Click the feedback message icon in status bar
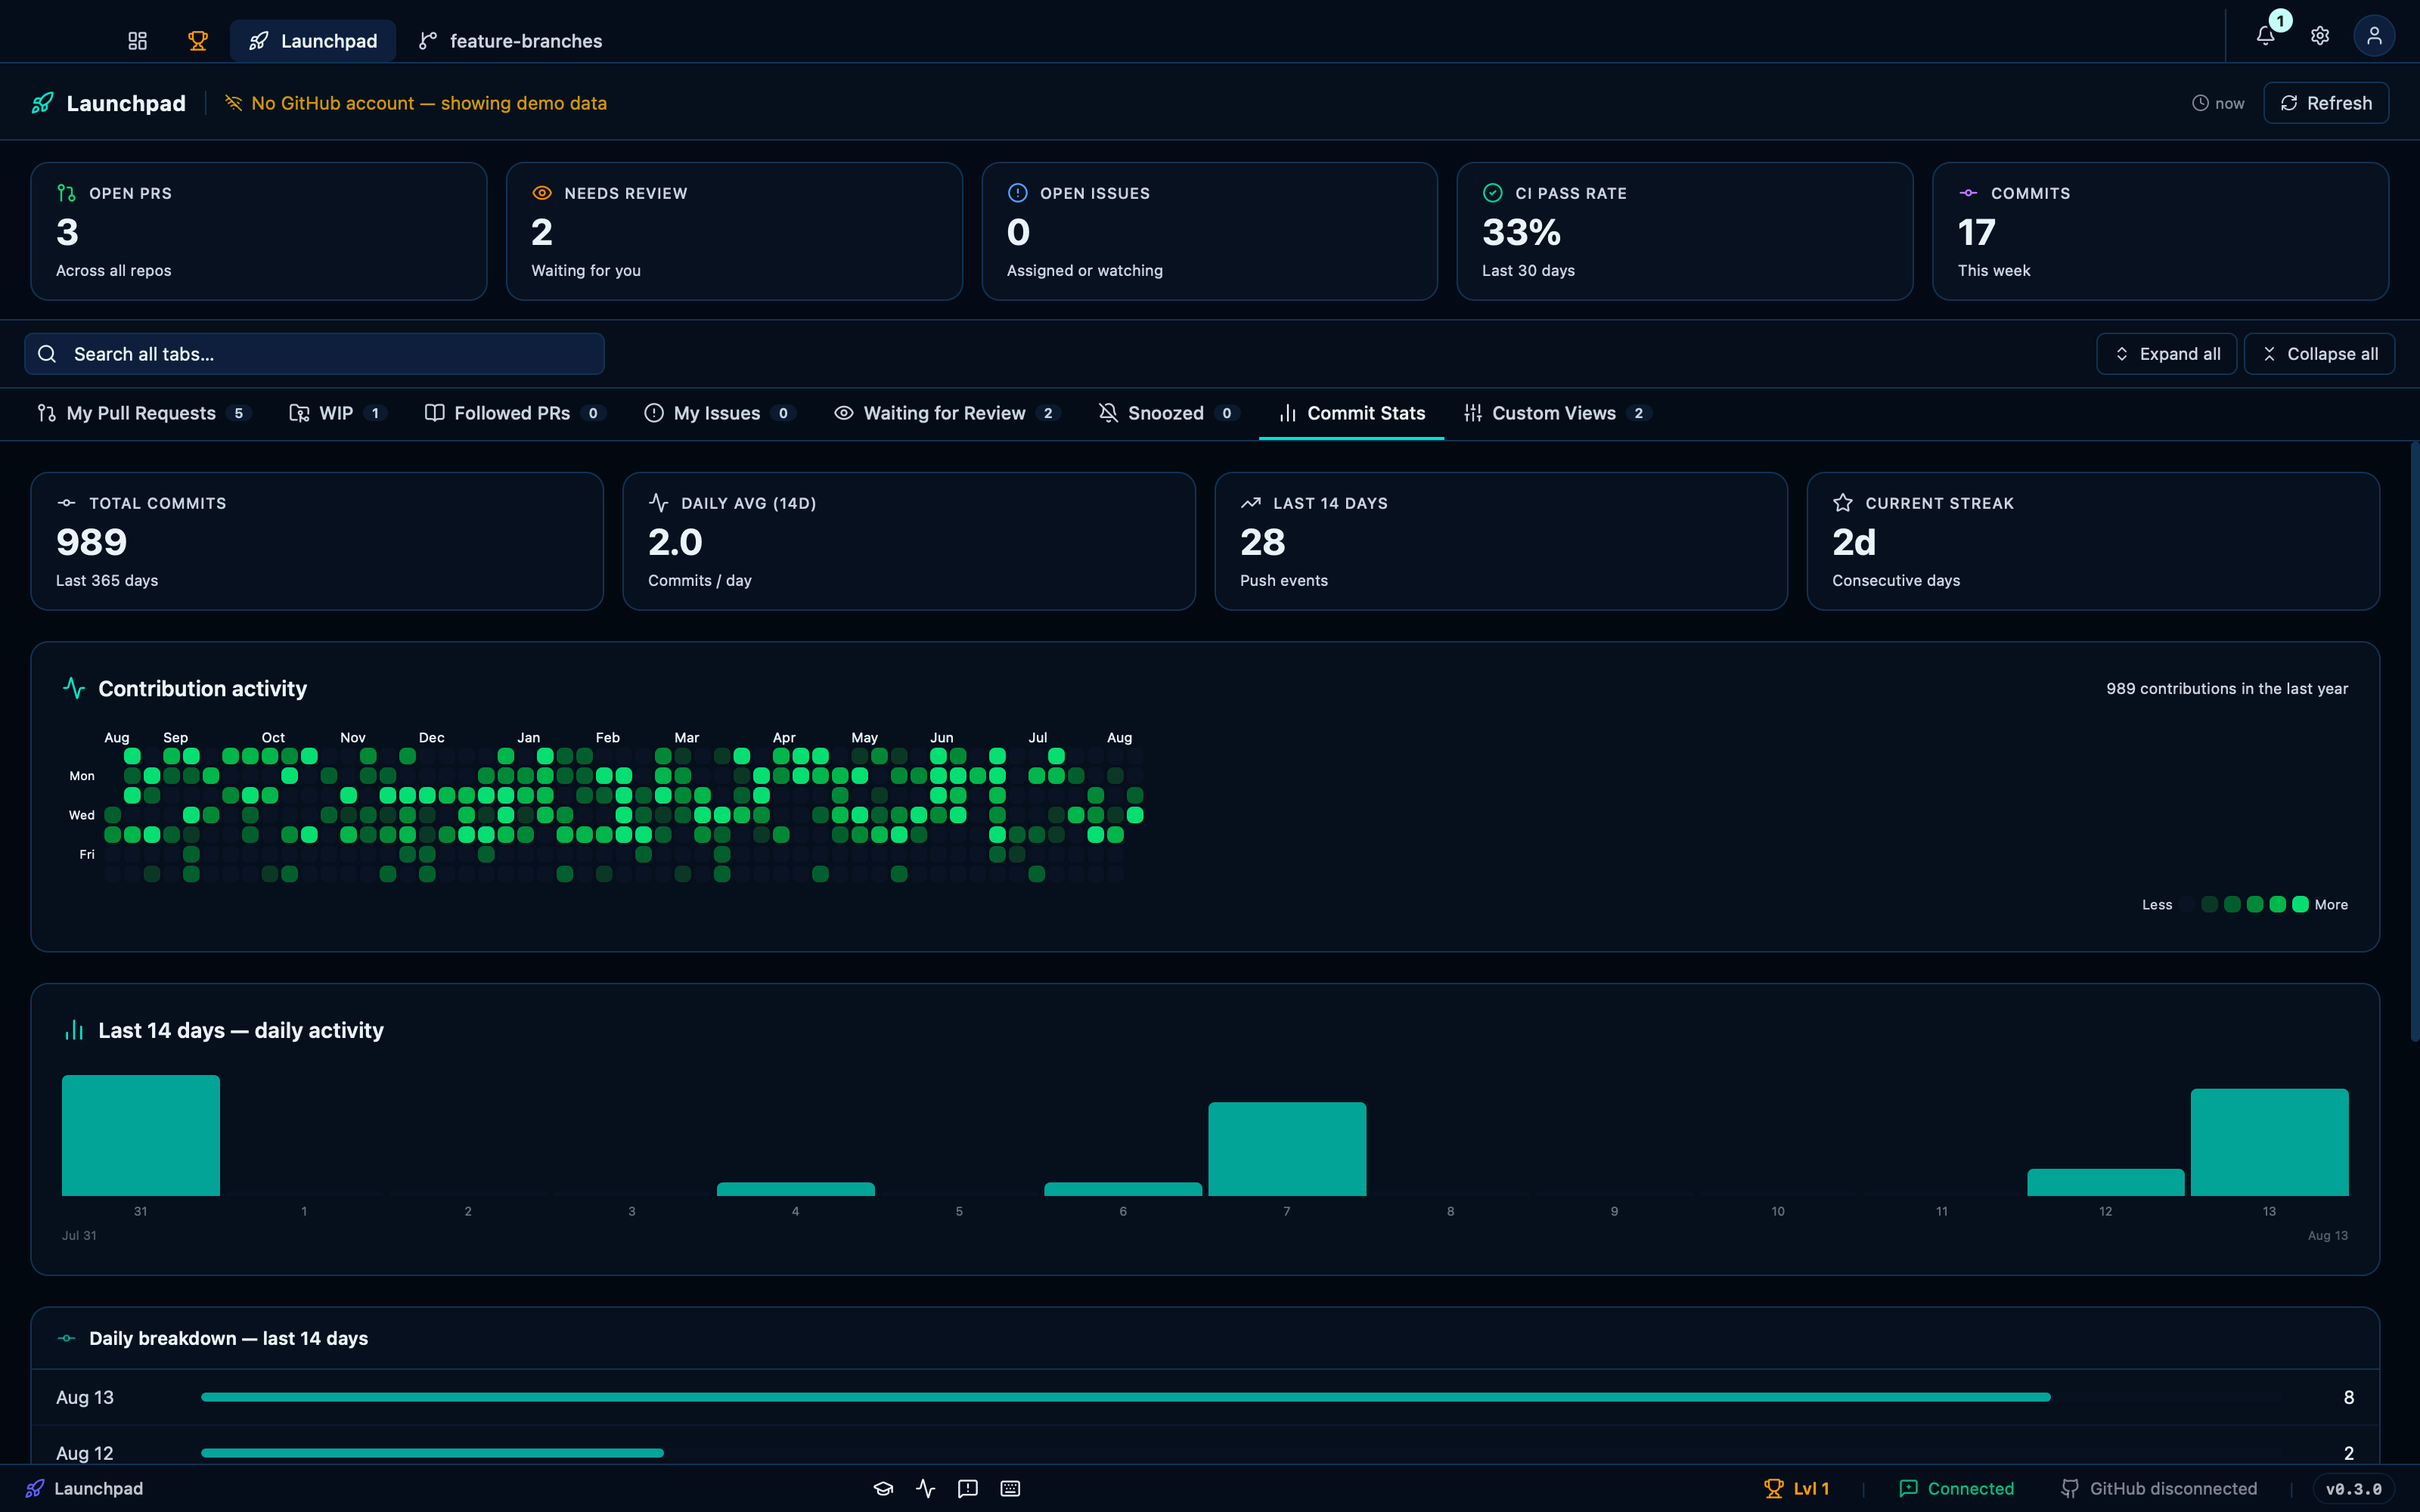2420x1512 pixels. [968, 1488]
